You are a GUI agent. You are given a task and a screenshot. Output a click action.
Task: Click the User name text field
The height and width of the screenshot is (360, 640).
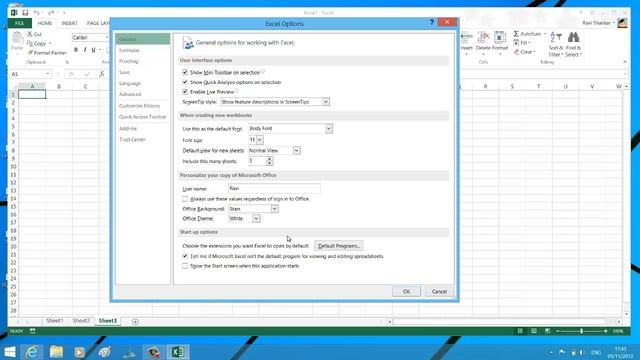(274, 189)
